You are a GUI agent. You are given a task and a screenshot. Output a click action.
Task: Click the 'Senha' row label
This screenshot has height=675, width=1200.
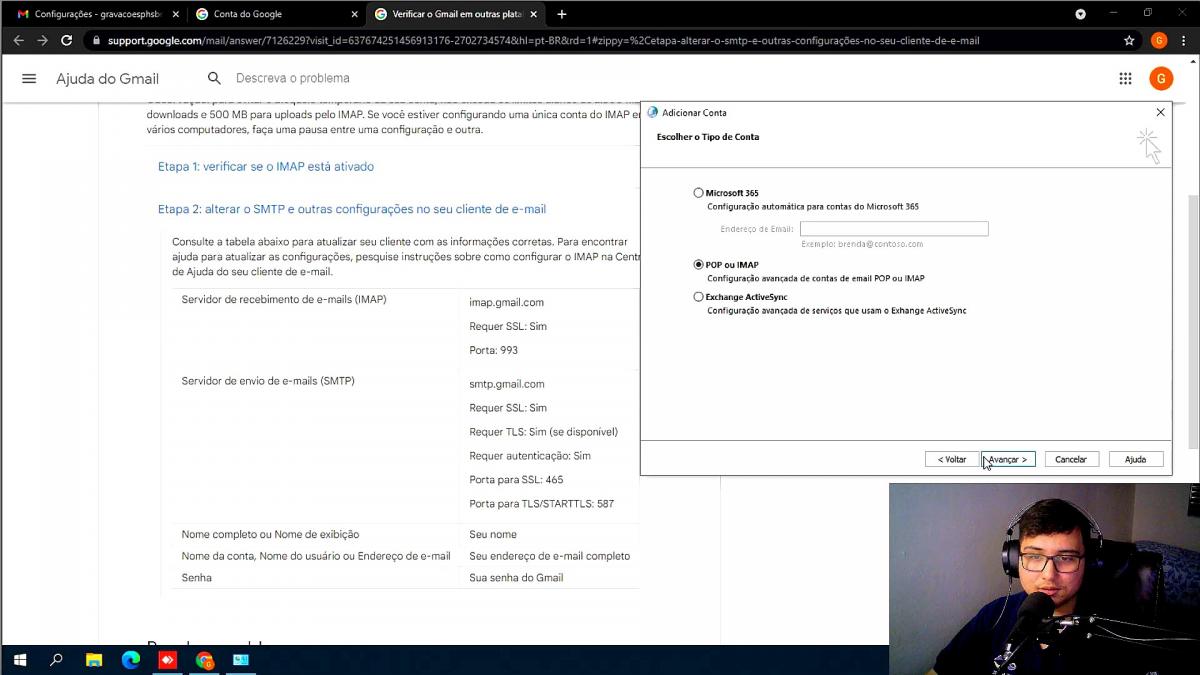tap(197, 578)
